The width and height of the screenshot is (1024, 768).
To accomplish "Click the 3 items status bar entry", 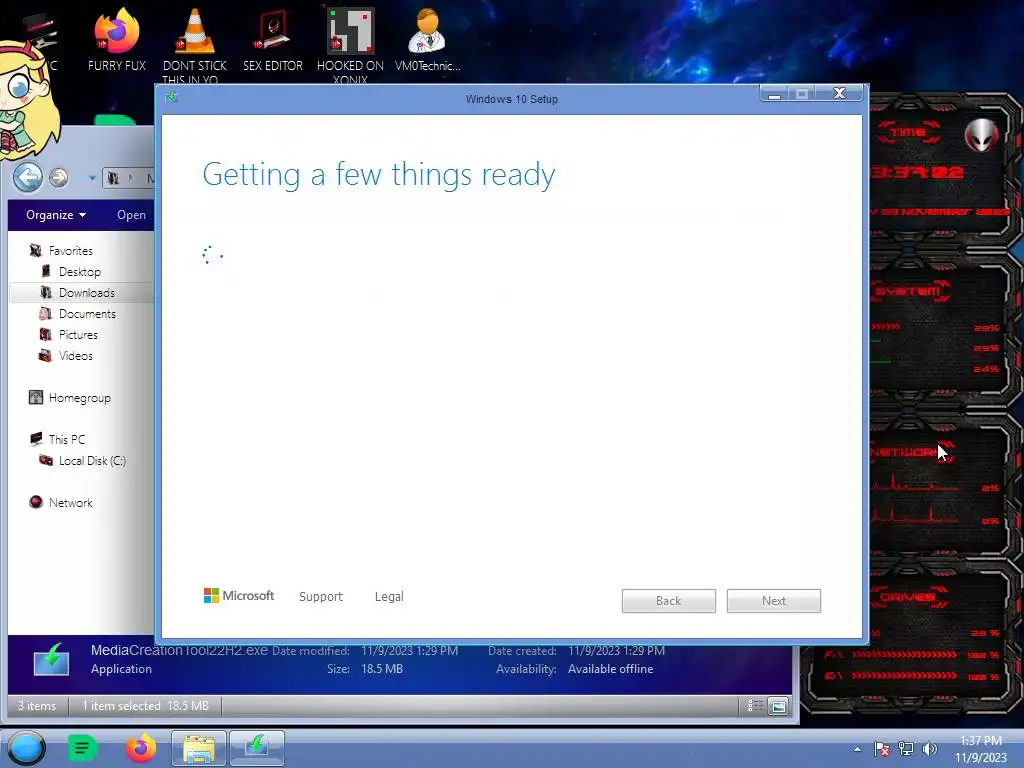I will coord(37,706).
